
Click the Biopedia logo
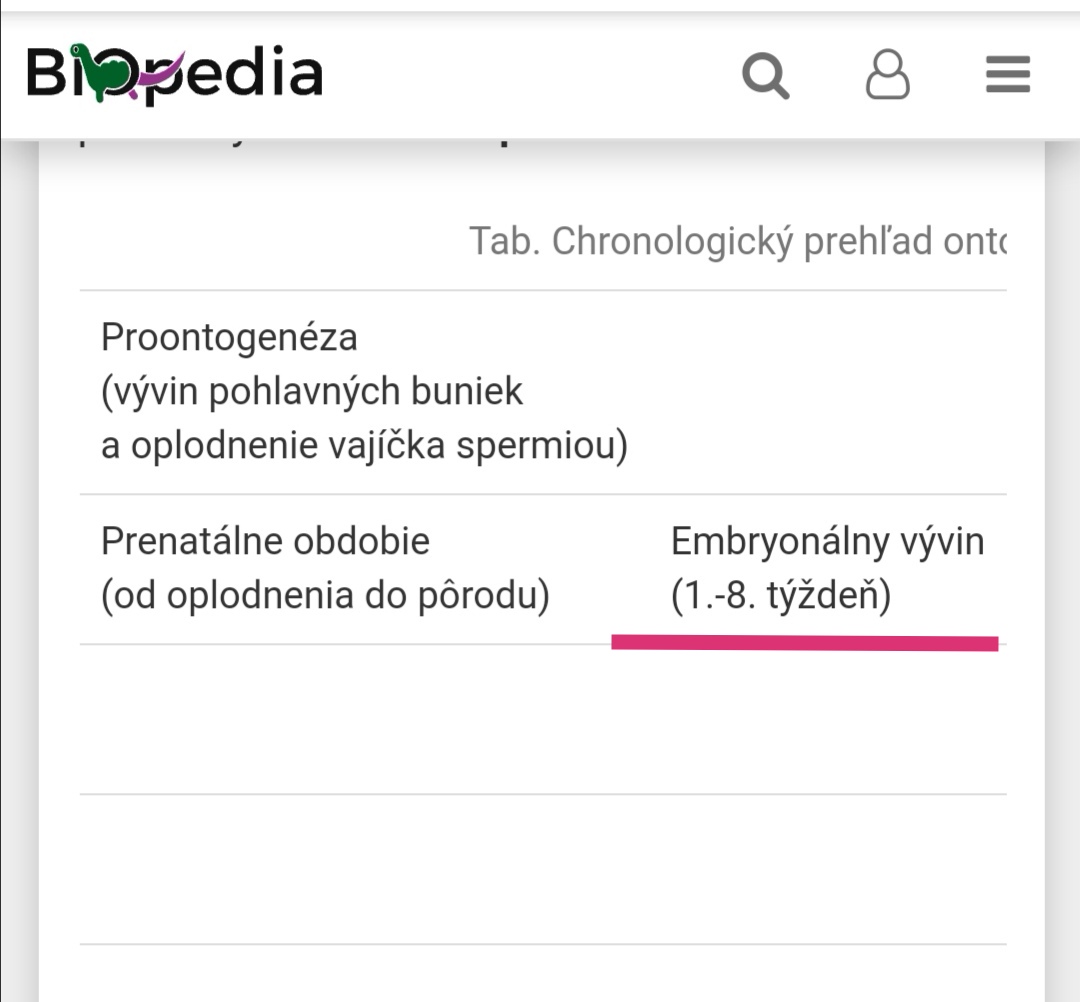point(174,74)
